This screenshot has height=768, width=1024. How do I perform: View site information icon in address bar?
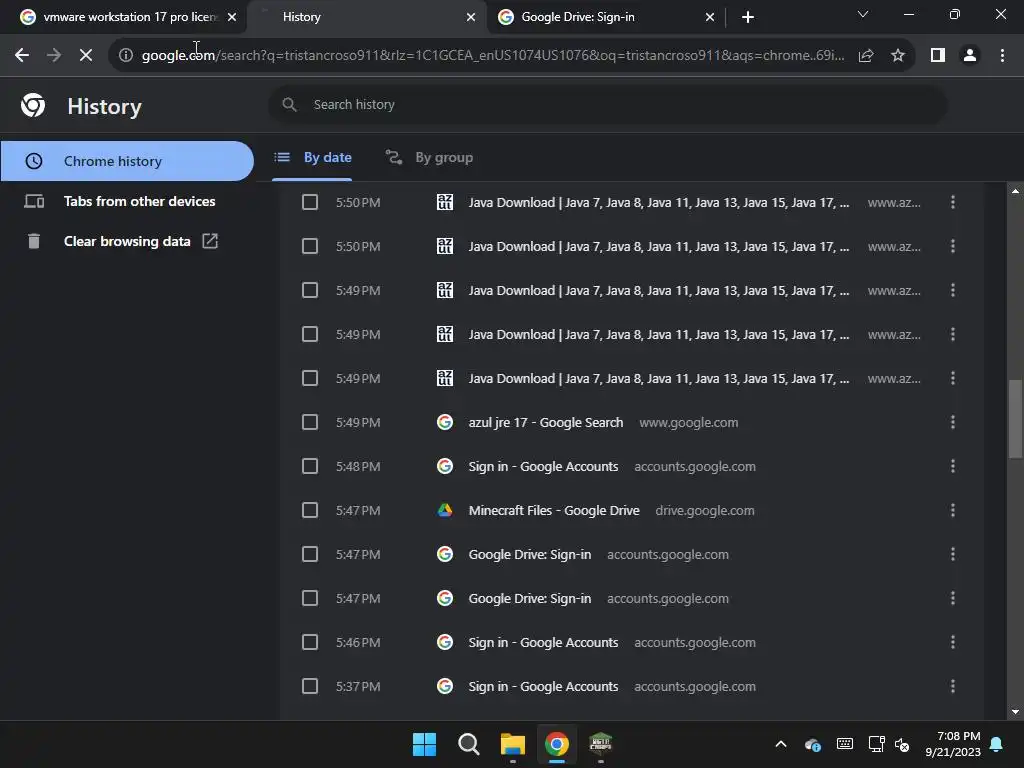(x=125, y=56)
